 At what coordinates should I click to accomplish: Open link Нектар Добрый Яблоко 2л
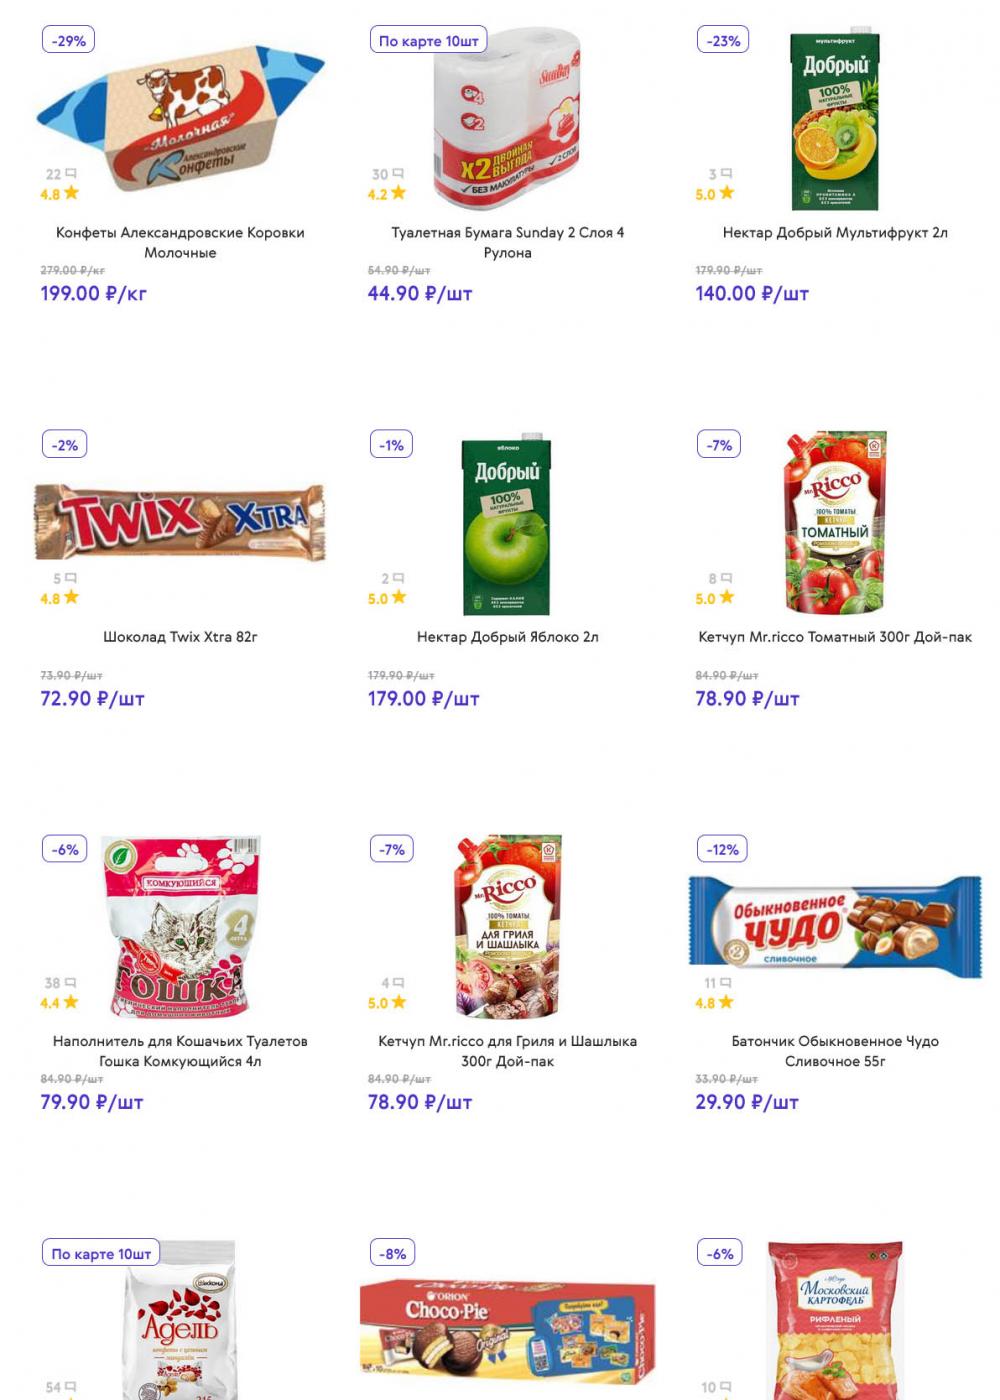[507, 636]
